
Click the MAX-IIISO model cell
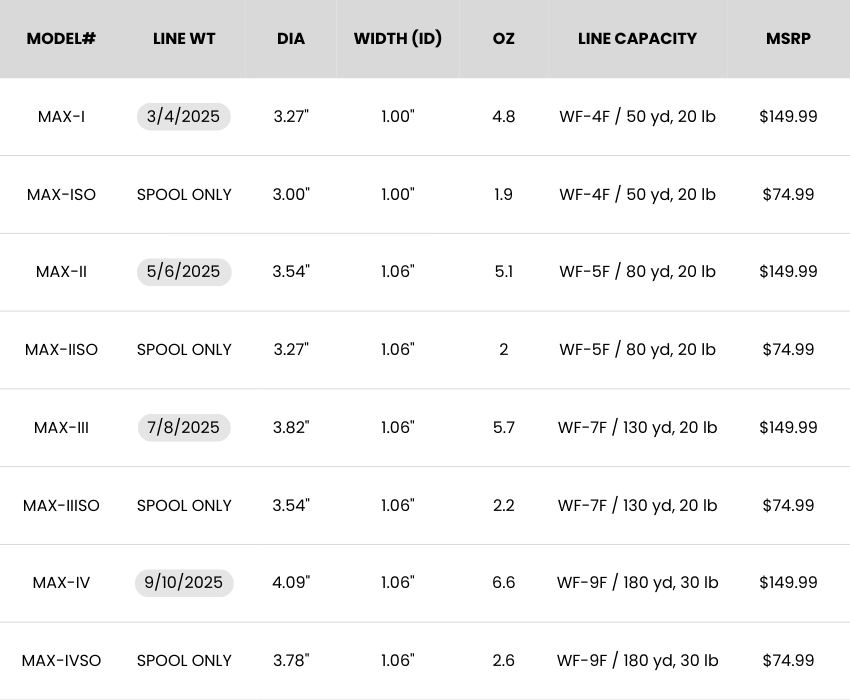tap(61, 506)
